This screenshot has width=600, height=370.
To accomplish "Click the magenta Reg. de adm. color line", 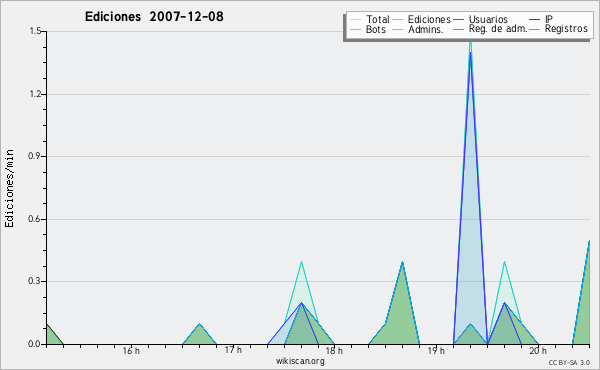I will tap(458, 29).
